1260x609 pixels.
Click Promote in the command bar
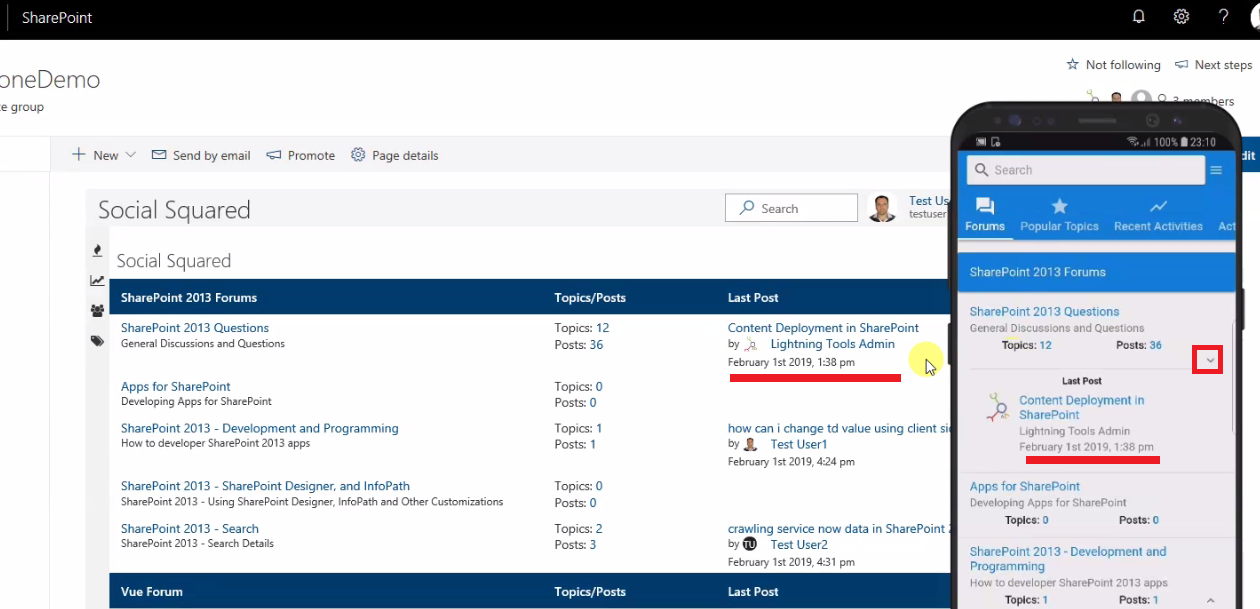click(301, 155)
